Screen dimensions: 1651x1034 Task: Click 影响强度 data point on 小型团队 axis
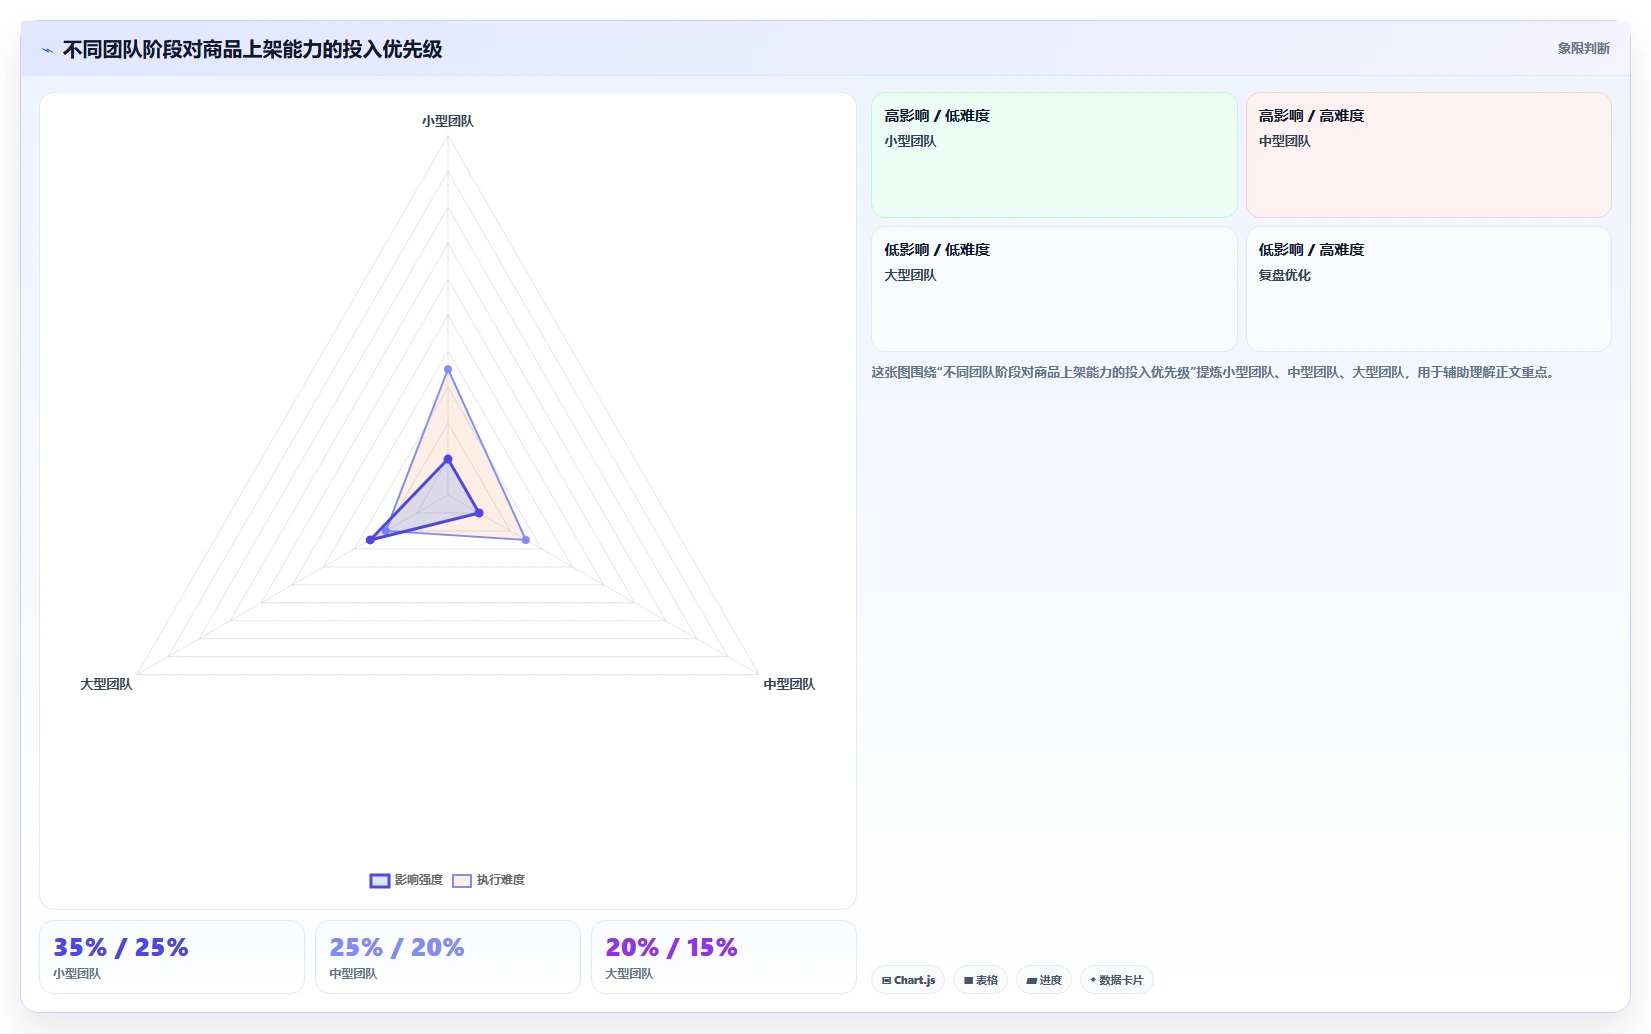[448, 460]
